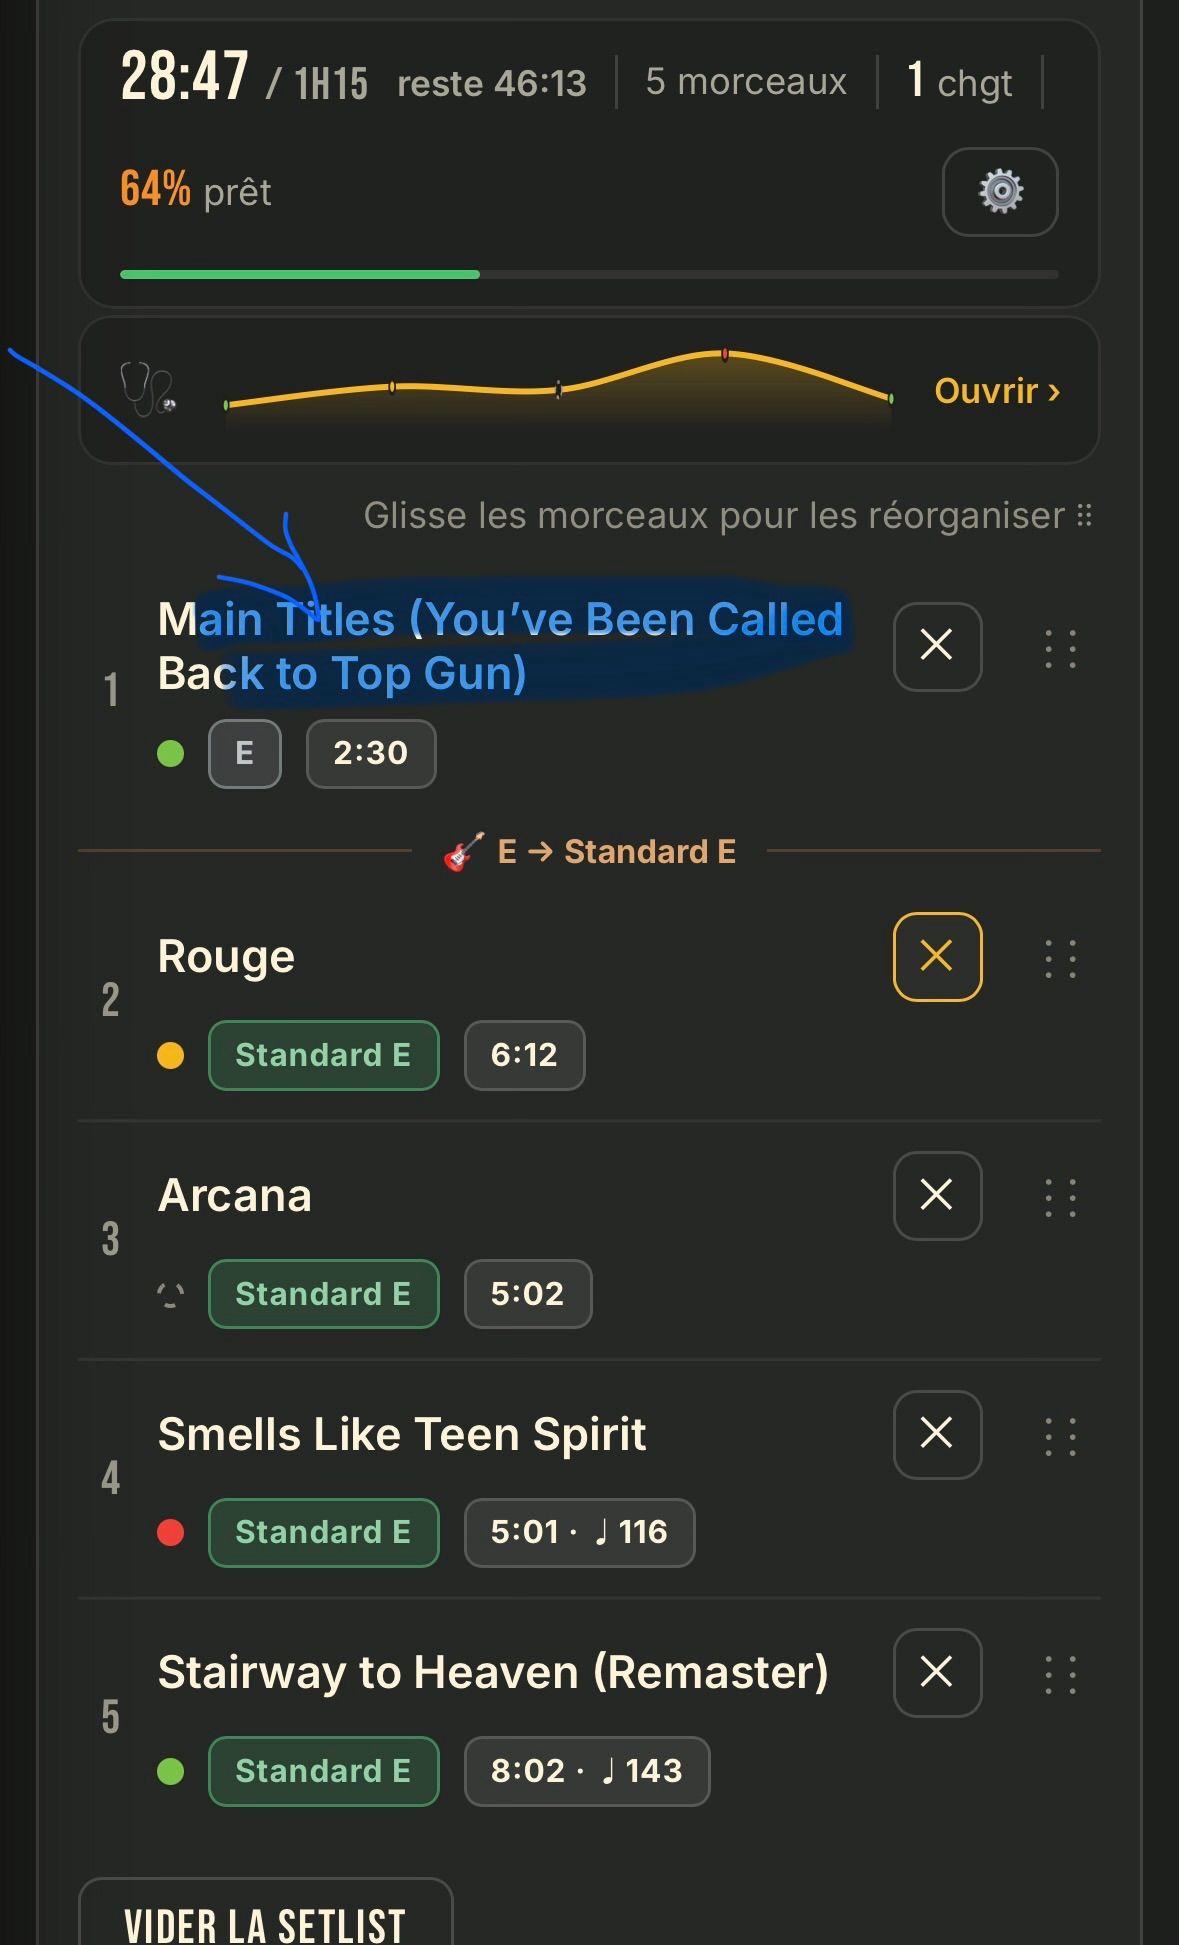This screenshot has height=1945, width=1179.
Task: Grab the drag handle for Rouge
Action: [1060, 958]
